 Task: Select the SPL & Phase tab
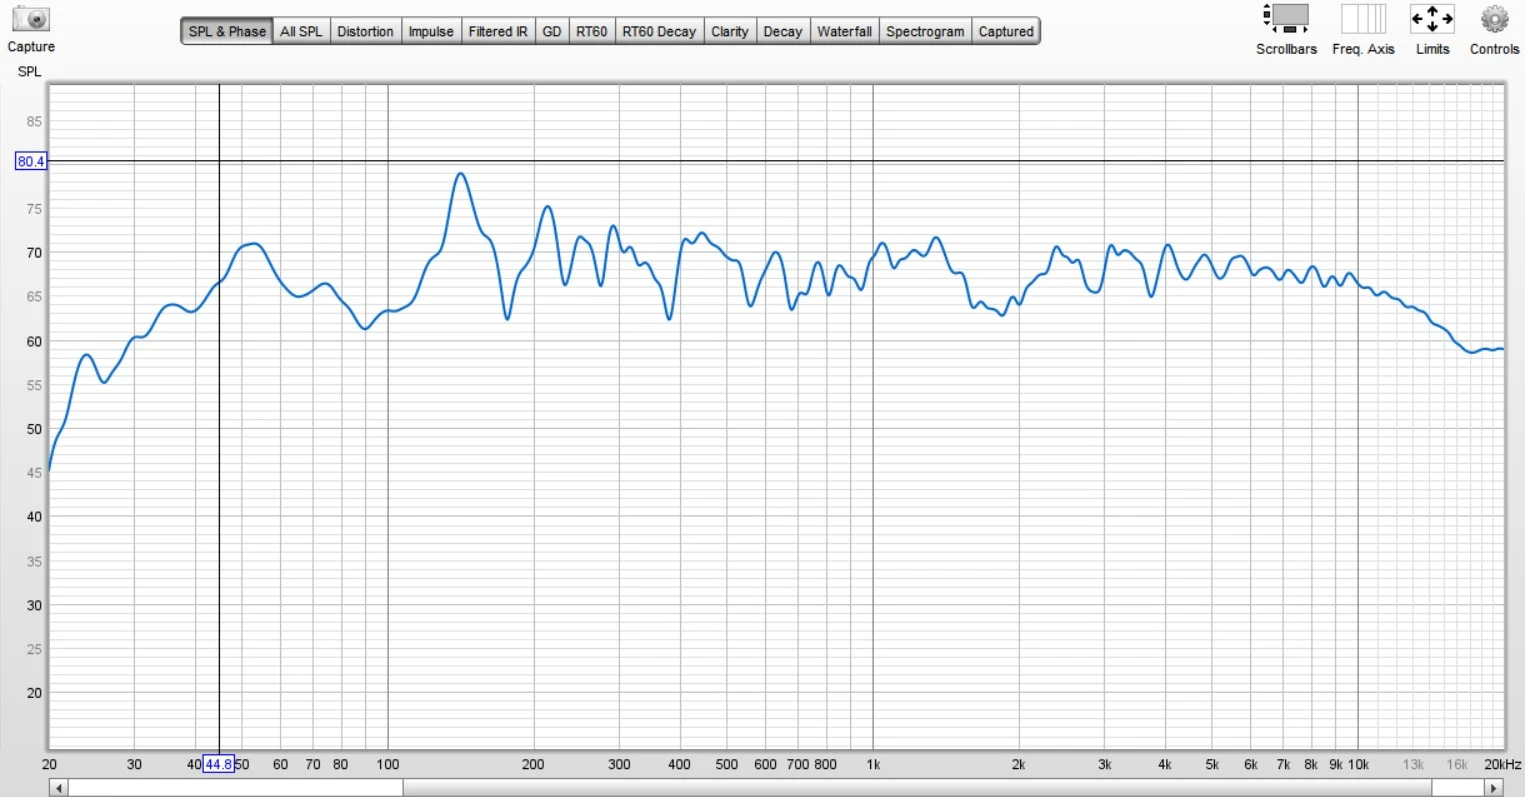pos(227,31)
